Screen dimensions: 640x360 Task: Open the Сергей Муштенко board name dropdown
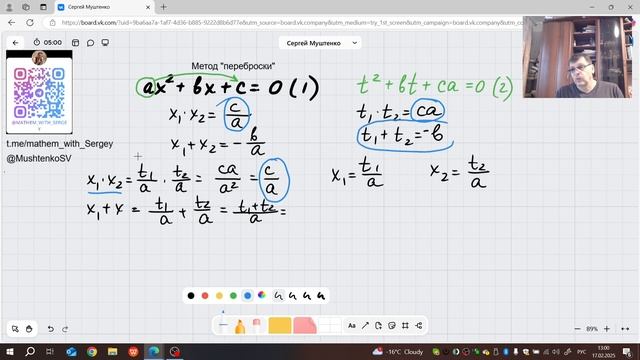320,43
